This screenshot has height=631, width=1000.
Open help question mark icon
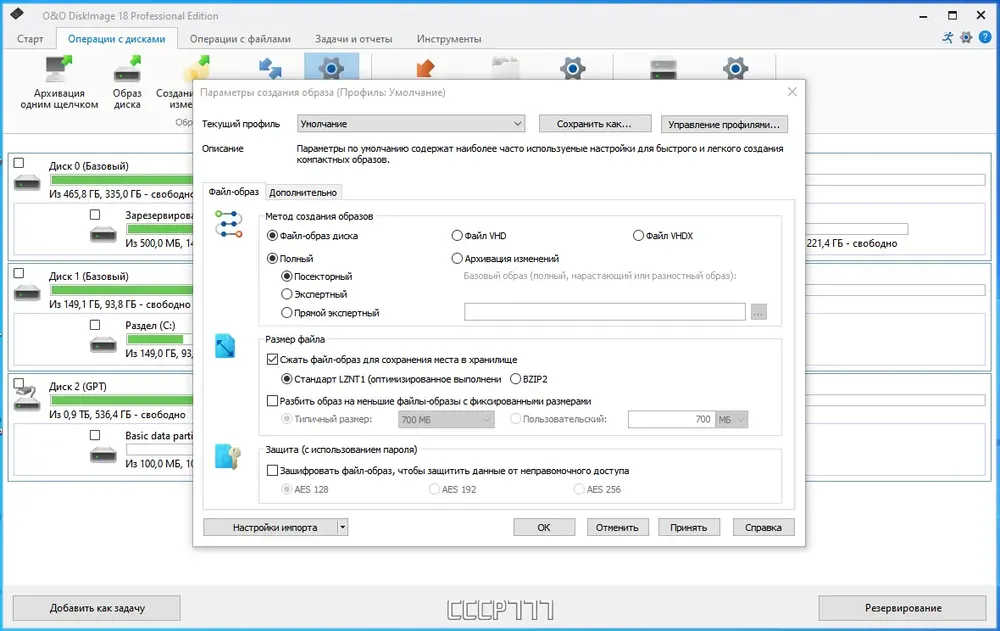point(985,38)
